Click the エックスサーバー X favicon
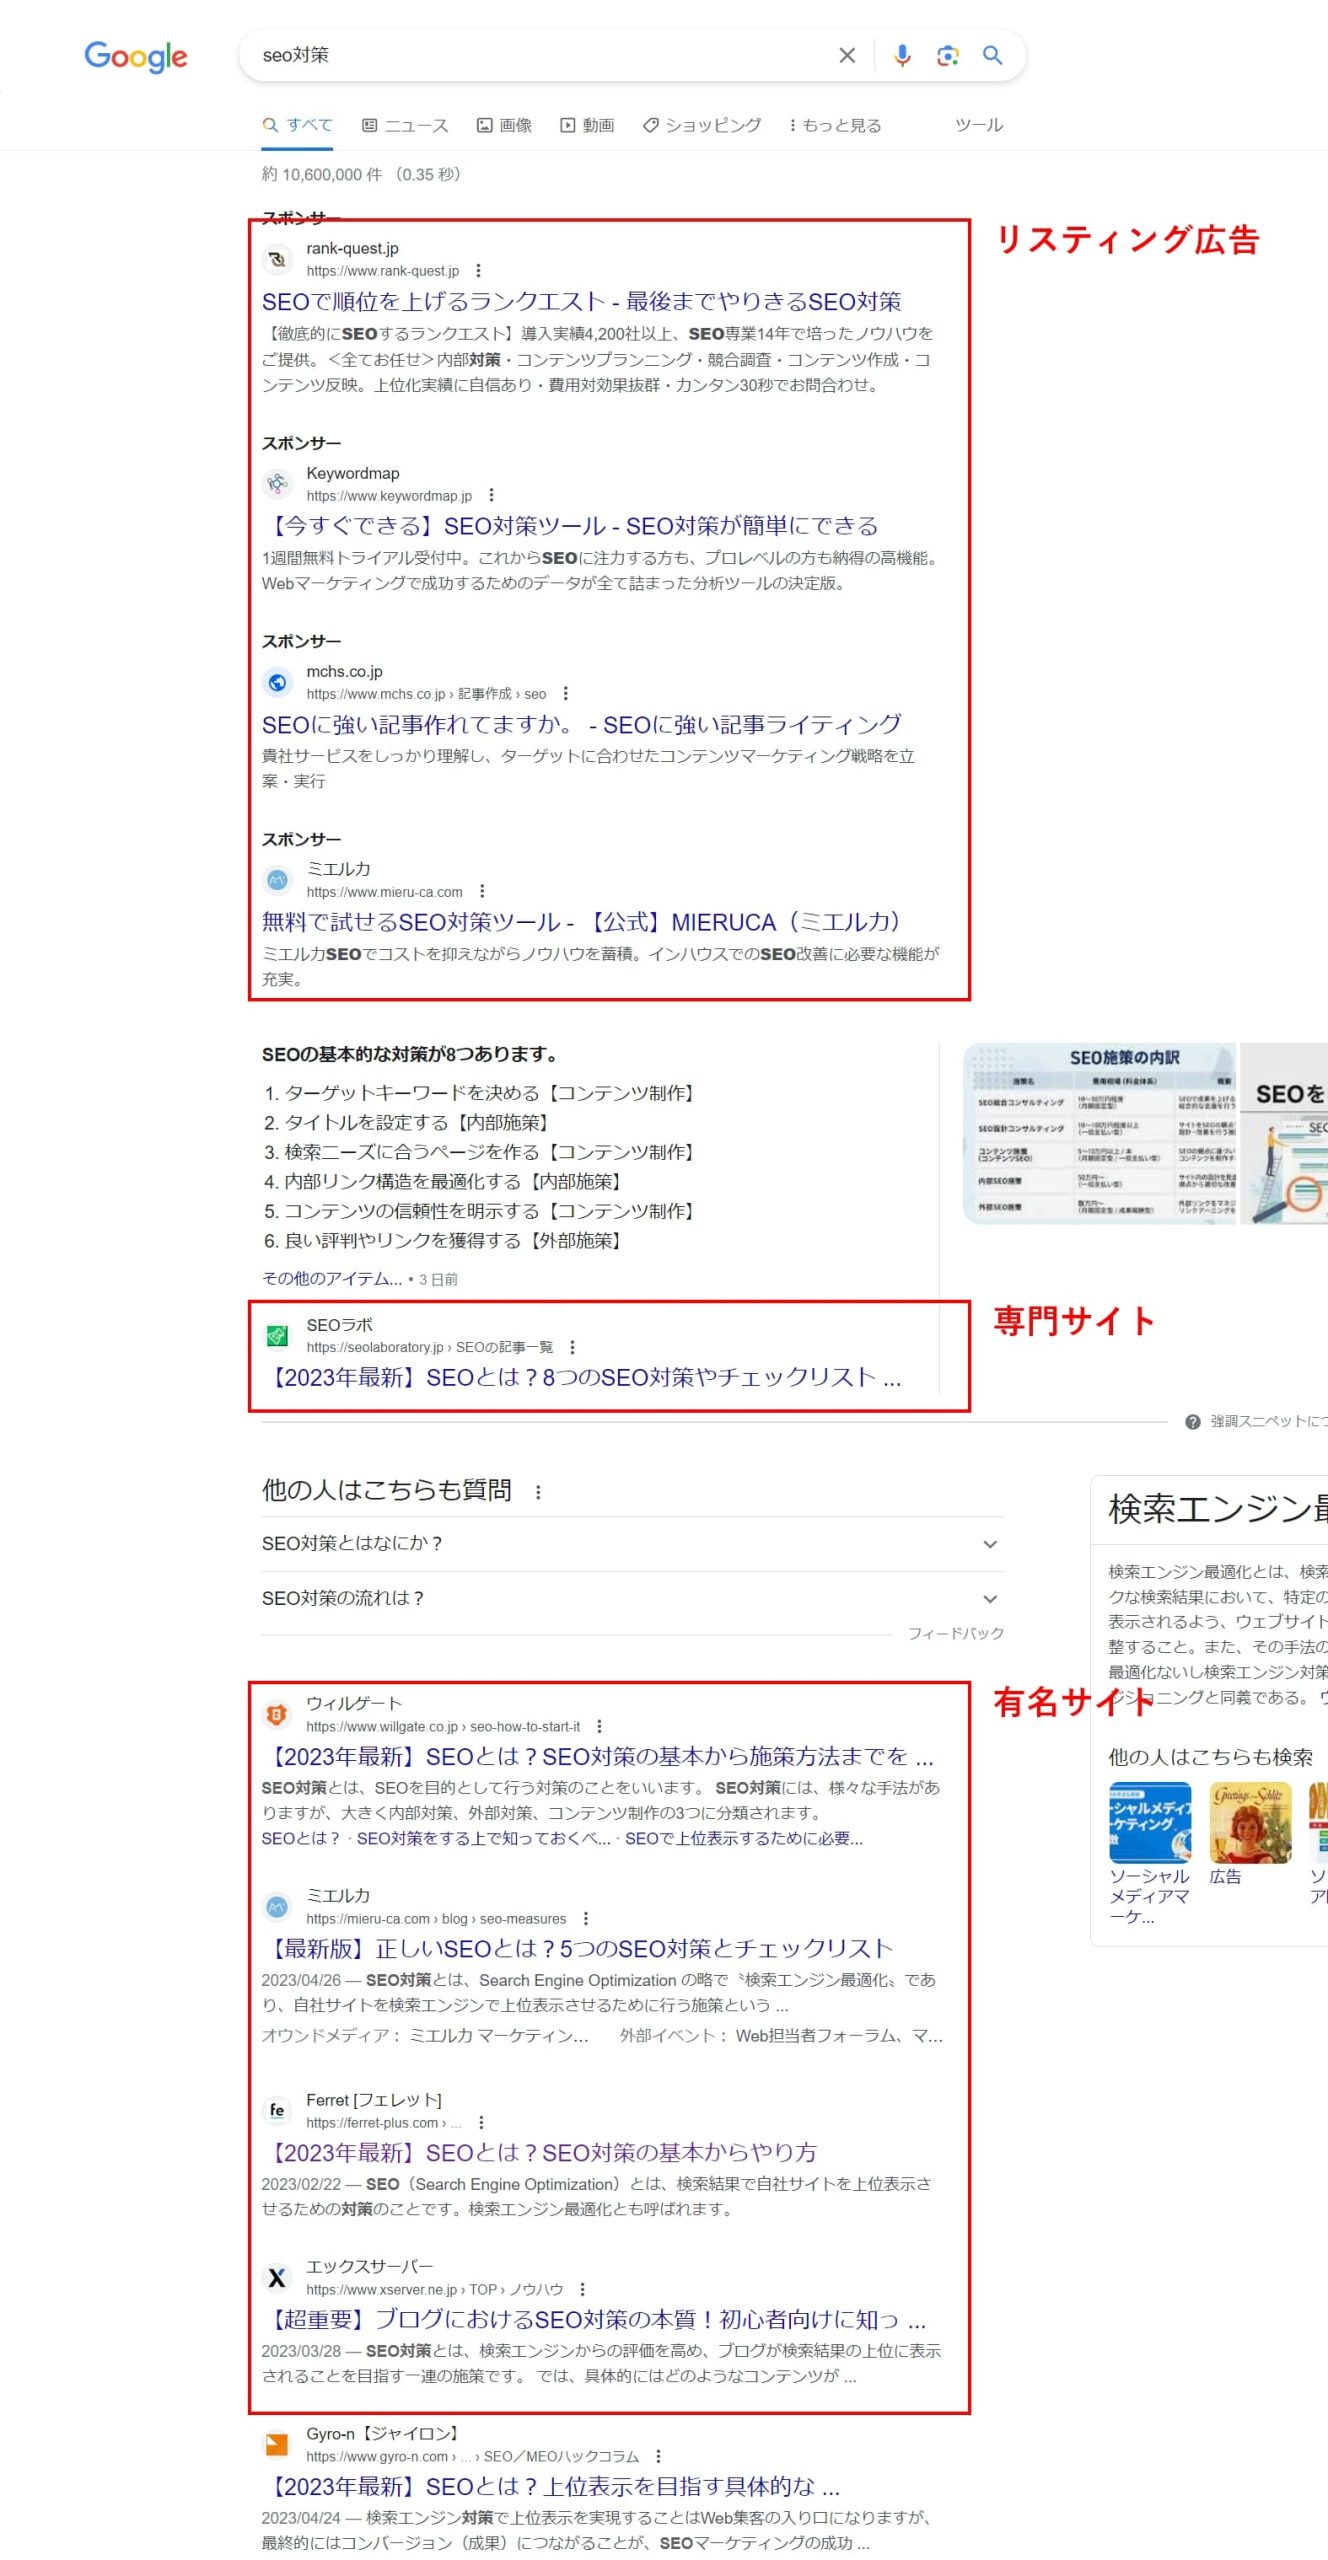 point(277,2278)
